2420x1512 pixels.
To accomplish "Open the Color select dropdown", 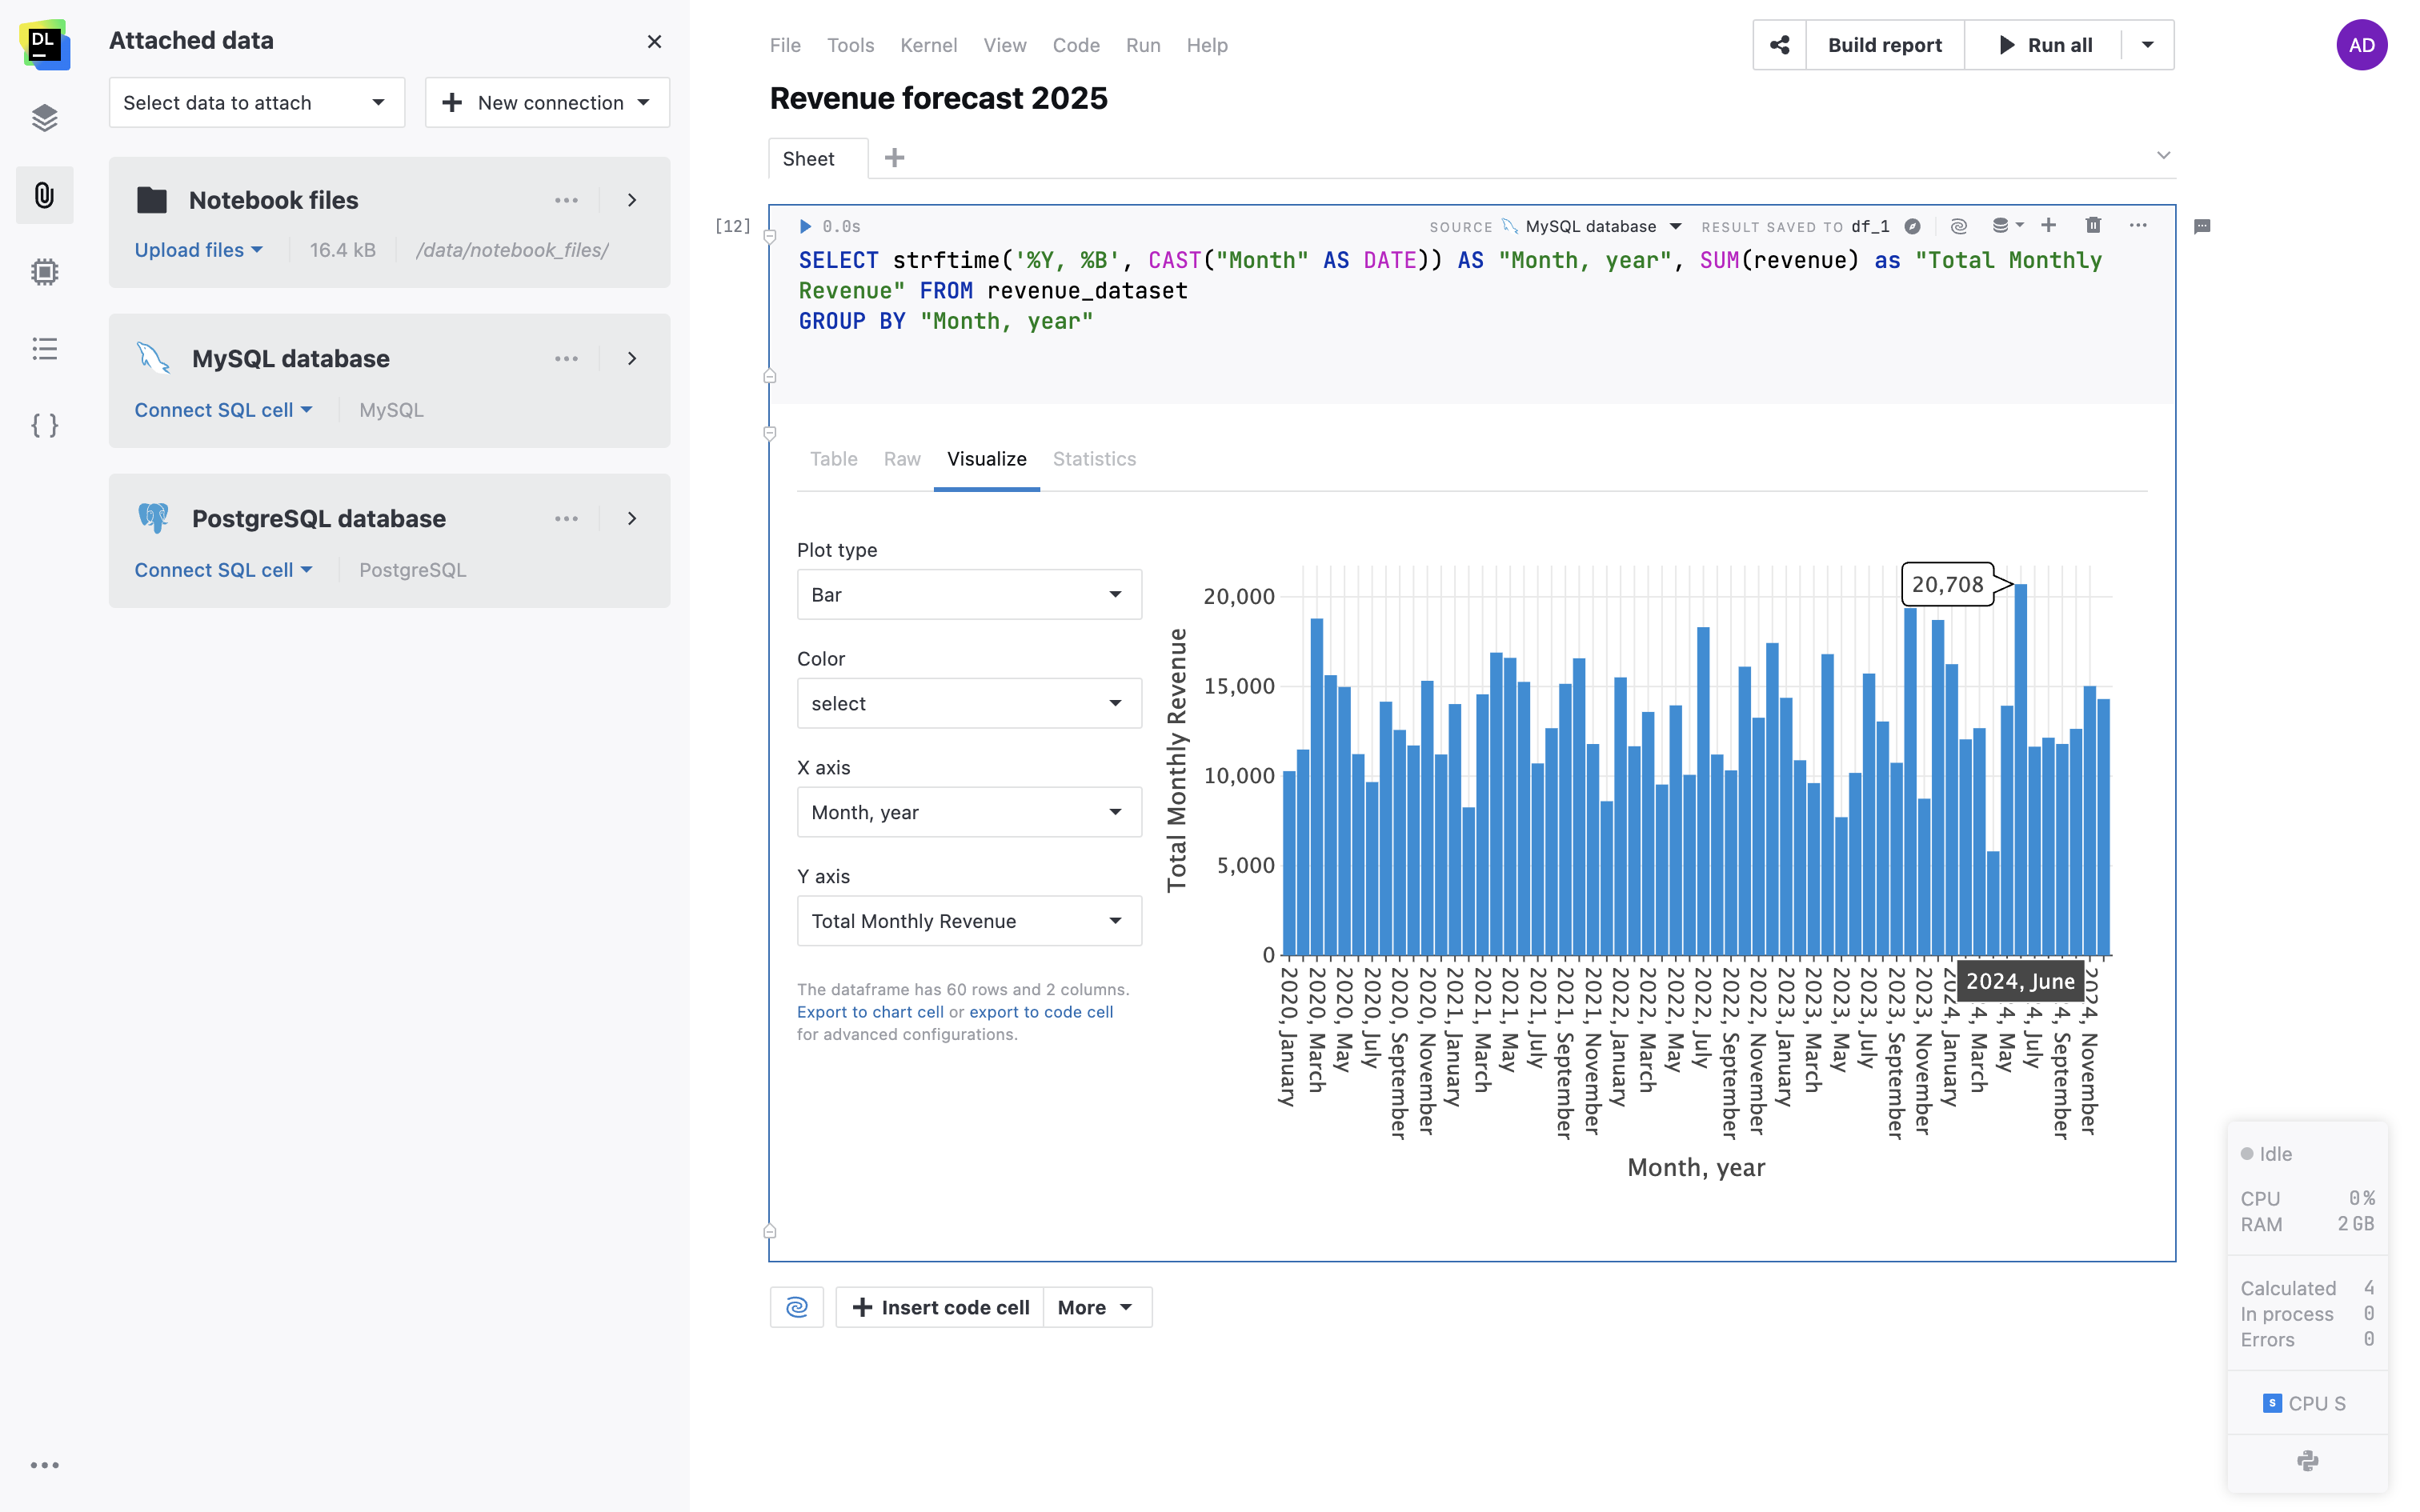I will [x=968, y=703].
